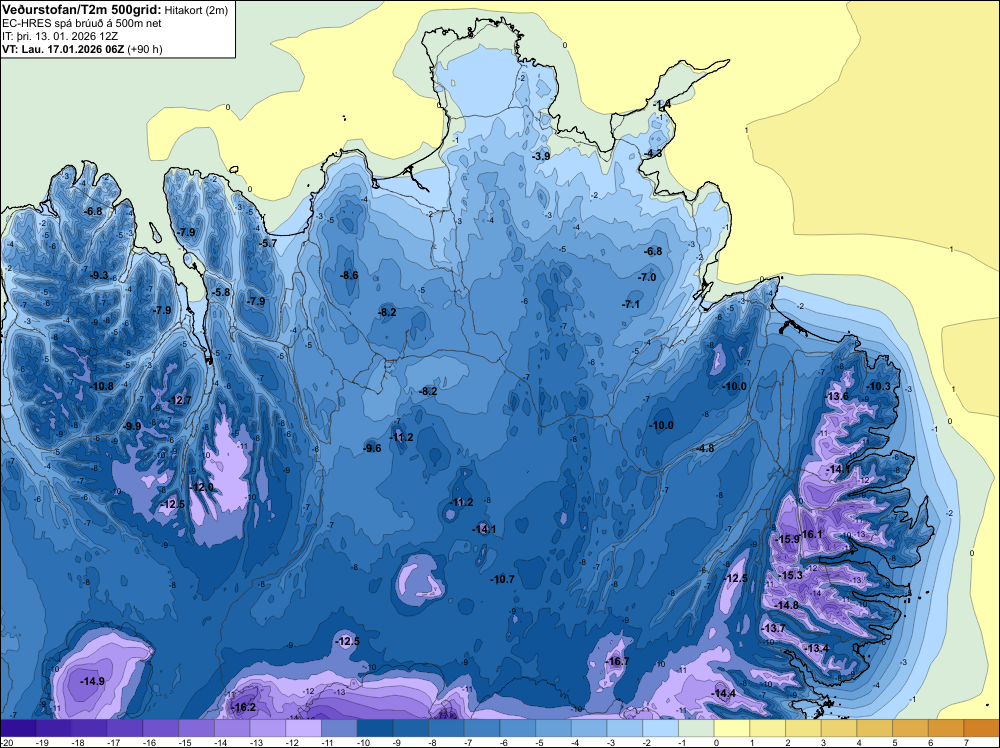
Task: Pick the legend swatch between 3 and 4
Action: click(x=839, y=728)
